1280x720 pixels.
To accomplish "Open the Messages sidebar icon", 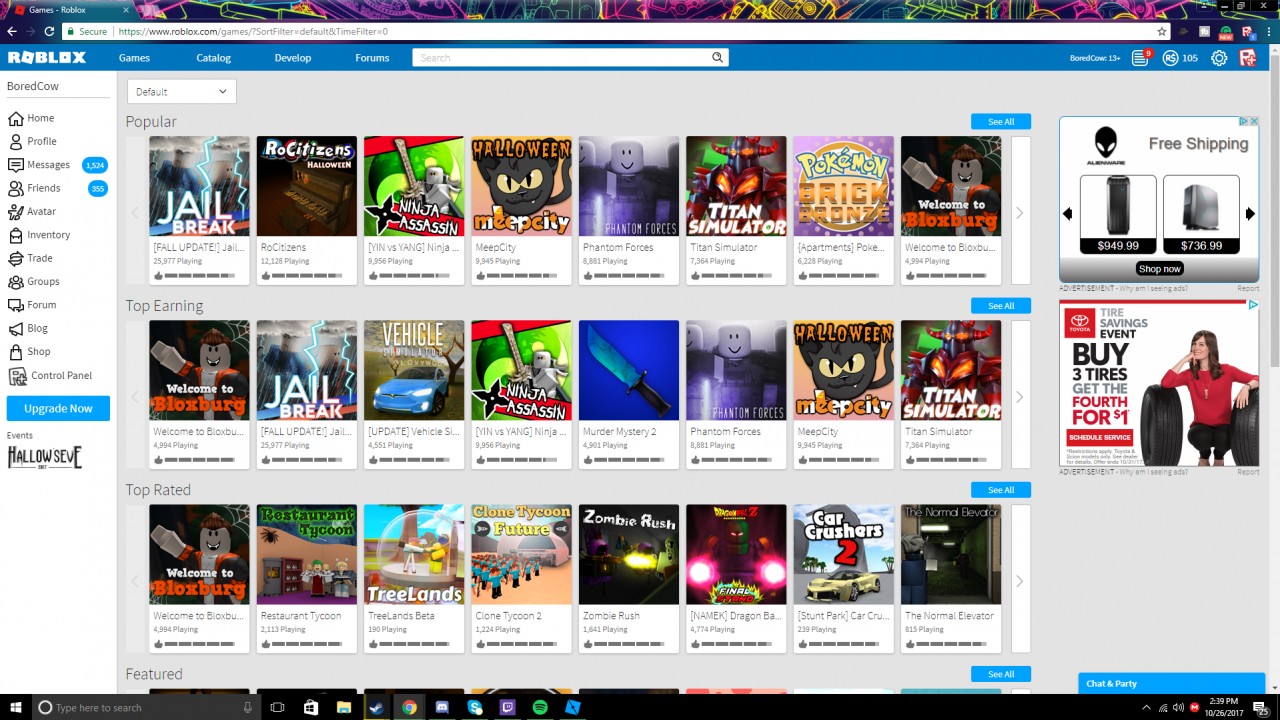I will click(16, 165).
